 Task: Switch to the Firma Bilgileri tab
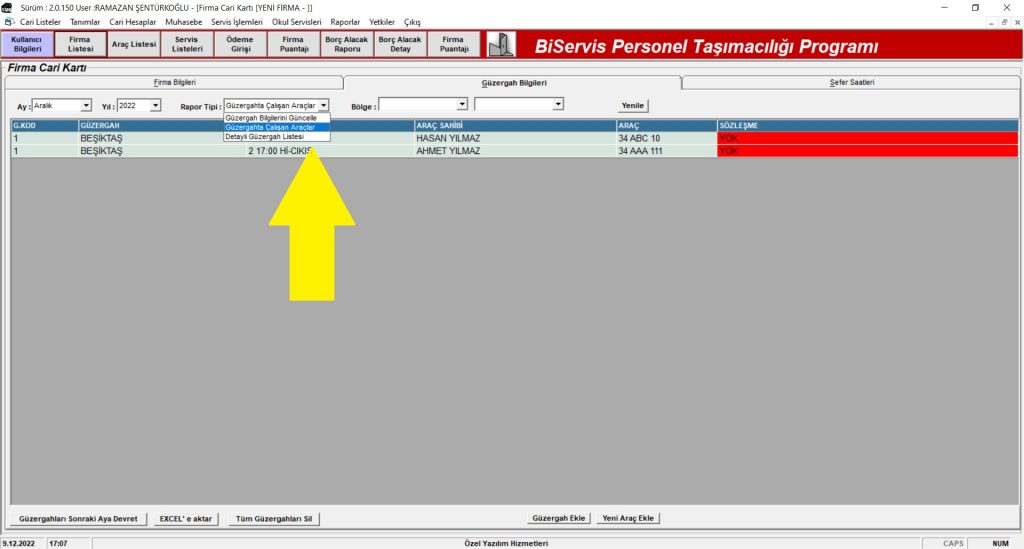pyautogui.click(x=174, y=82)
